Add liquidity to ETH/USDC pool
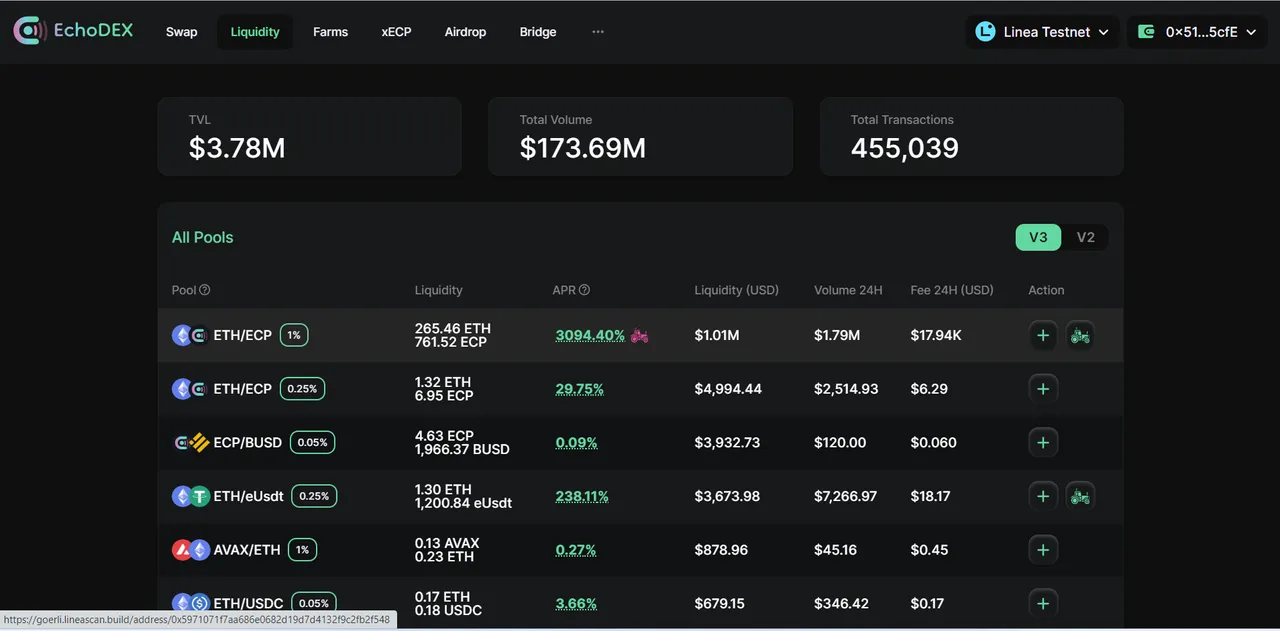1280x631 pixels. pyautogui.click(x=1043, y=603)
